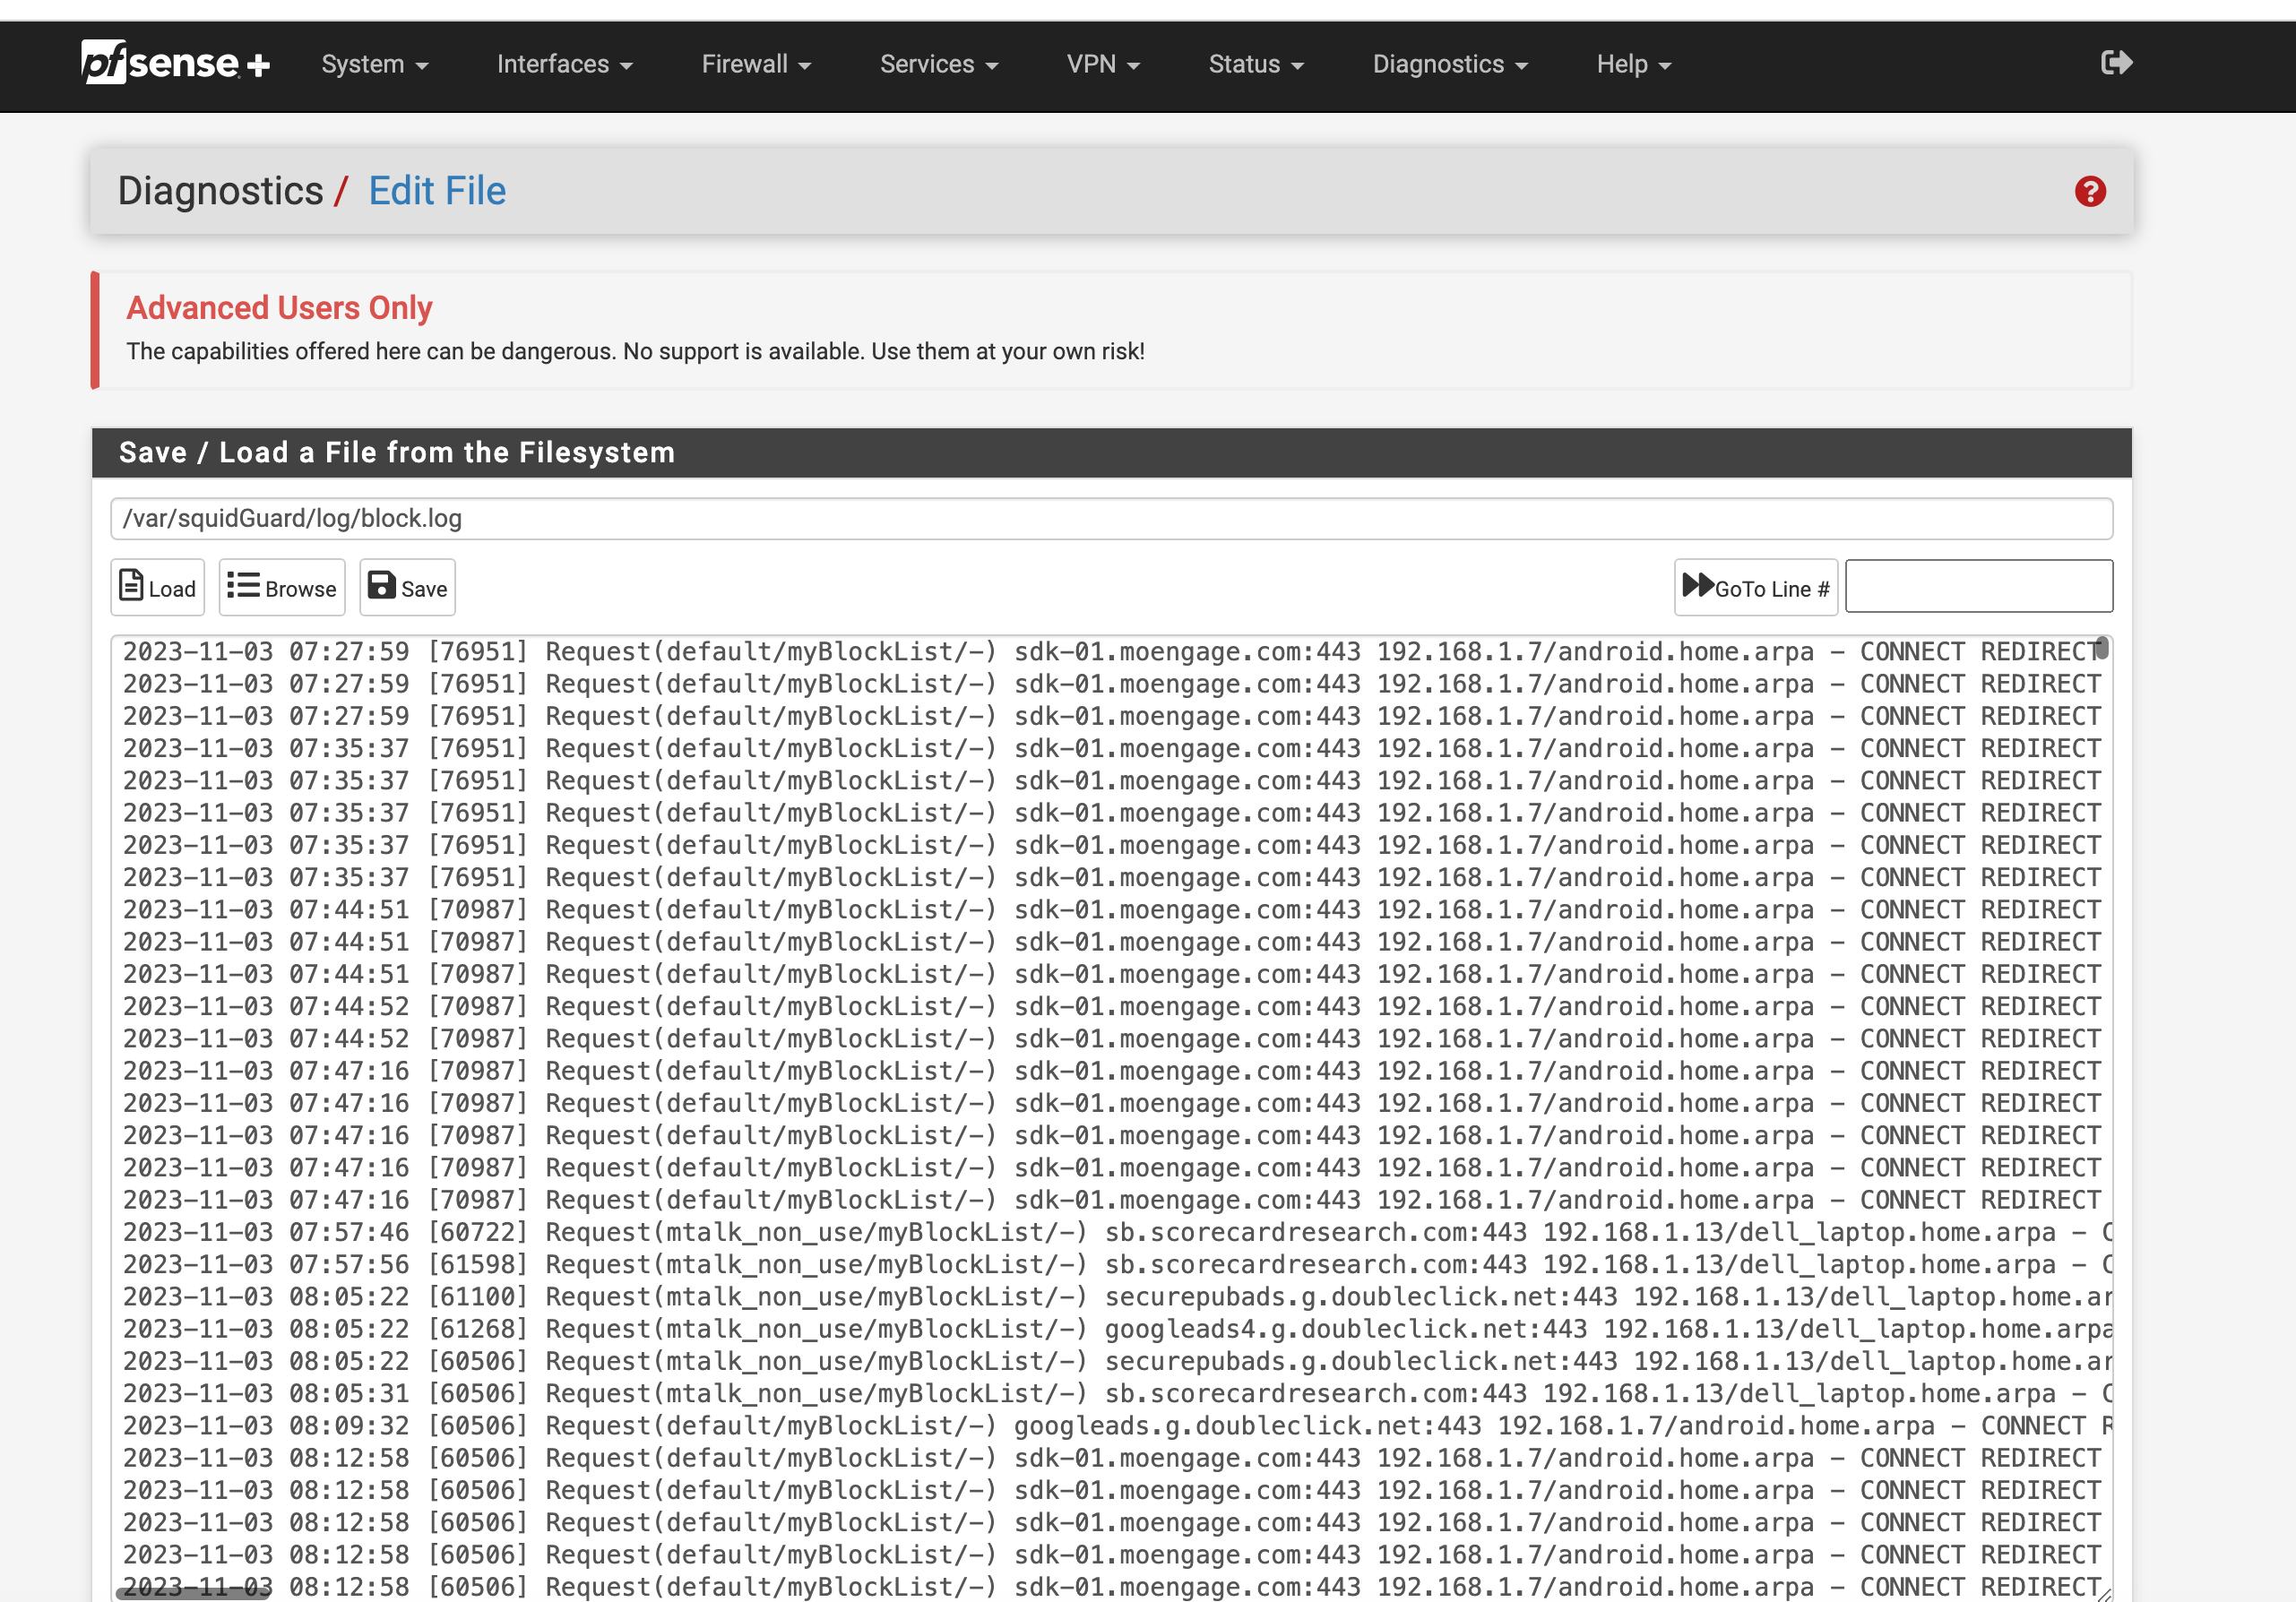Click 'Save / Load a File from the Filesystem' header
Screen dimensions: 2296x1602
pos(397,453)
